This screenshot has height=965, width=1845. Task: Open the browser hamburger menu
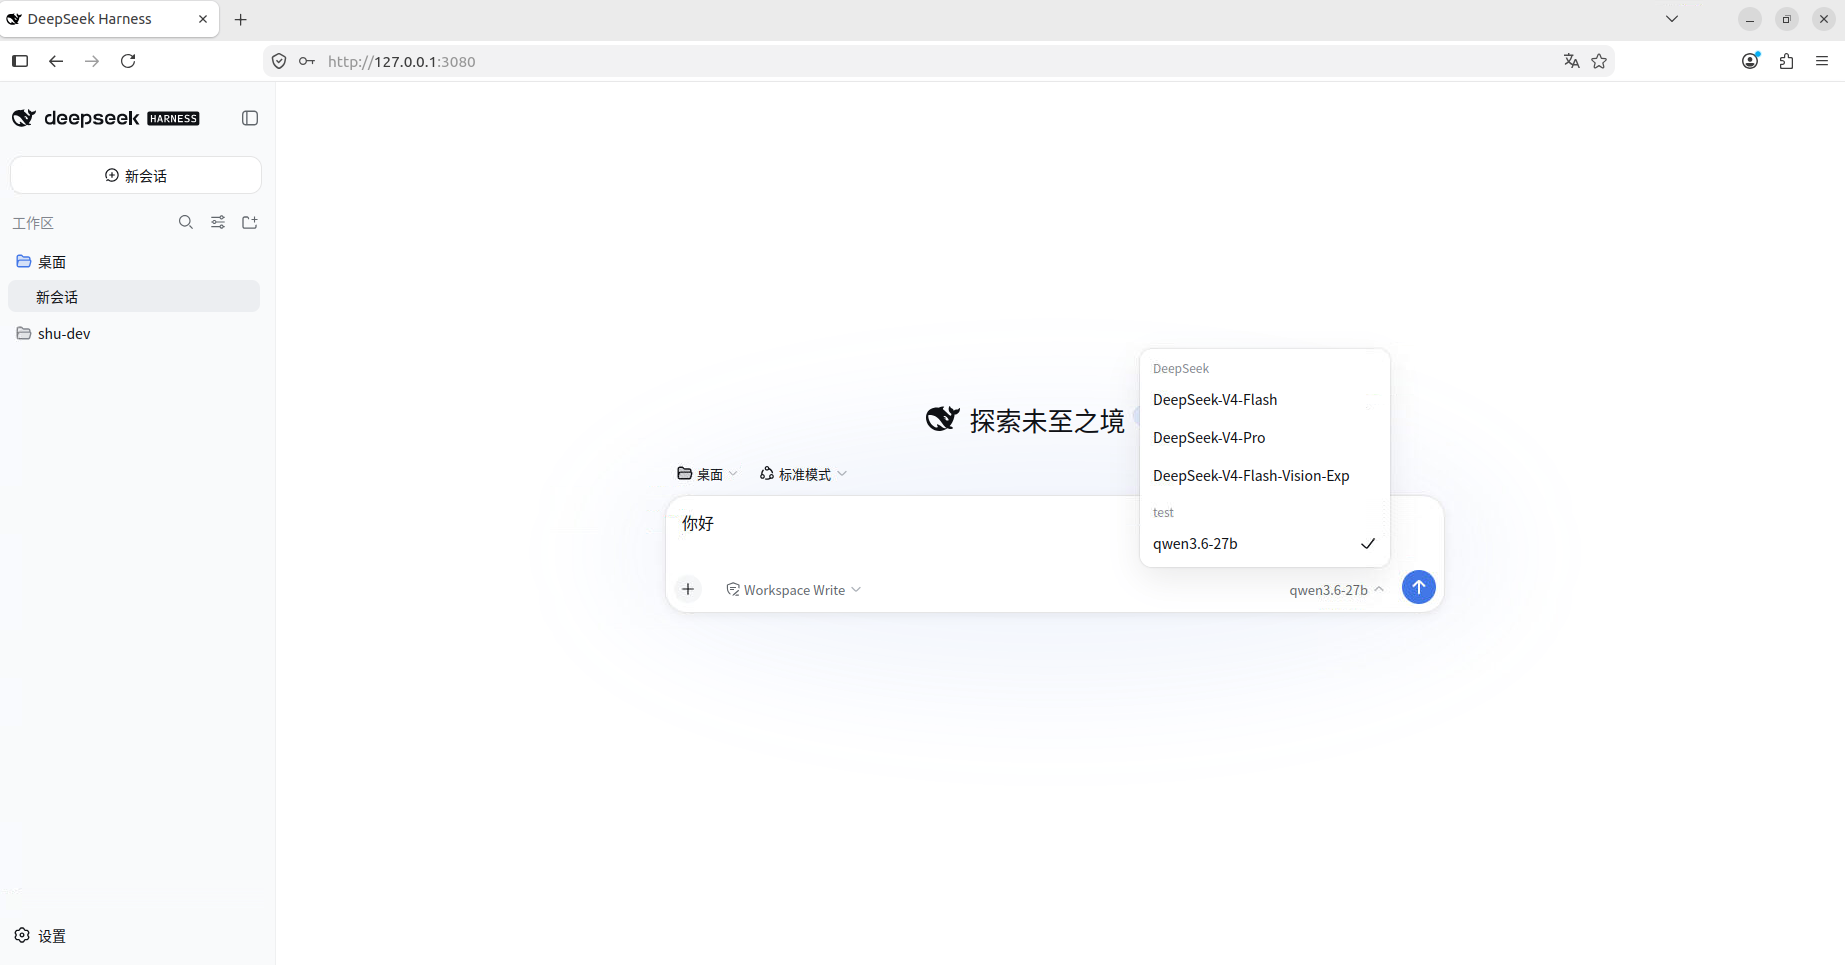click(1822, 61)
